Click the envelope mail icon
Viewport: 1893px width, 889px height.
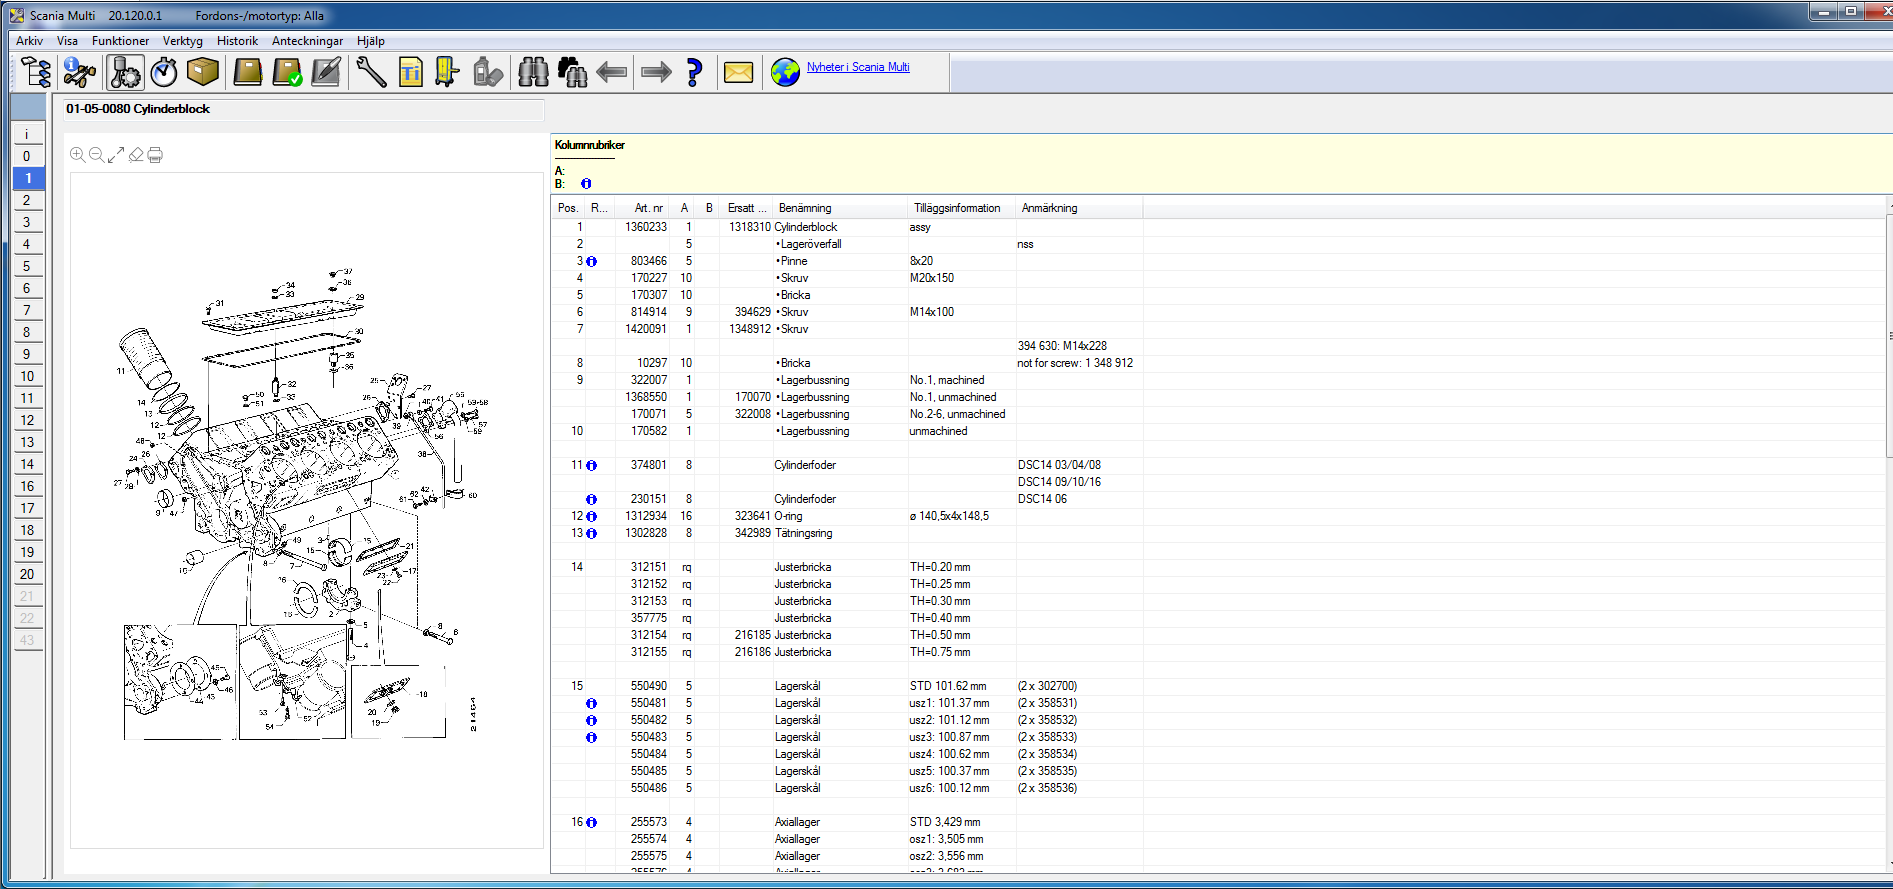click(738, 72)
